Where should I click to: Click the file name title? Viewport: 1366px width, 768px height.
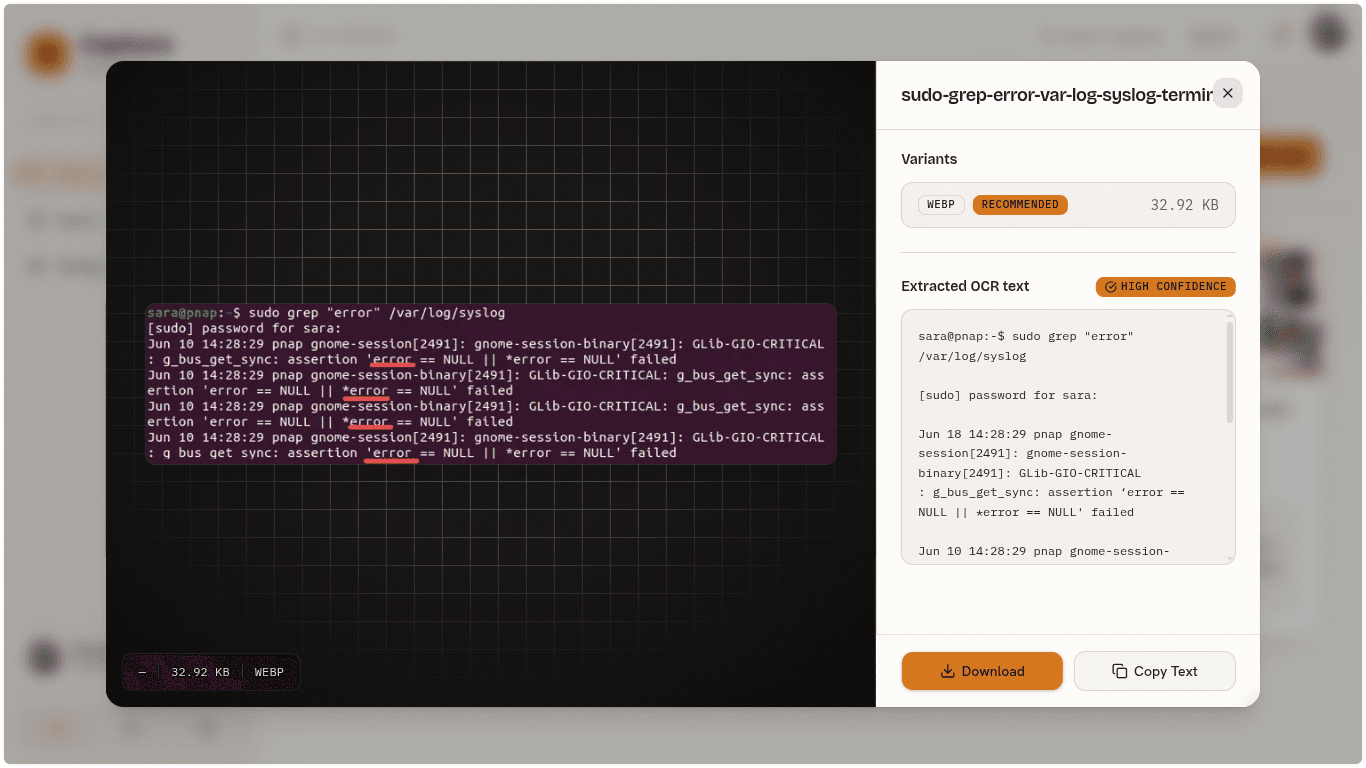[x=1056, y=95]
